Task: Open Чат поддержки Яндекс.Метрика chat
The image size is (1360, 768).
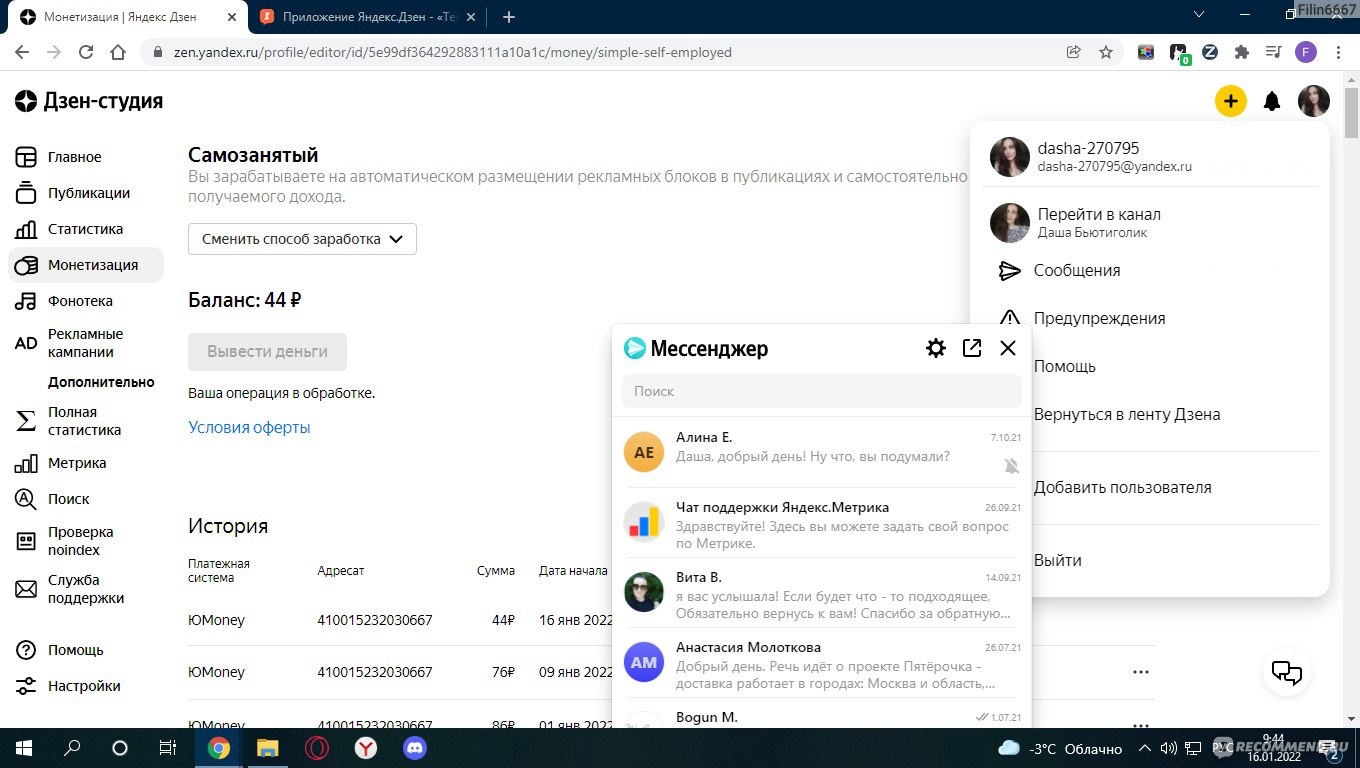Action: [822, 522]
